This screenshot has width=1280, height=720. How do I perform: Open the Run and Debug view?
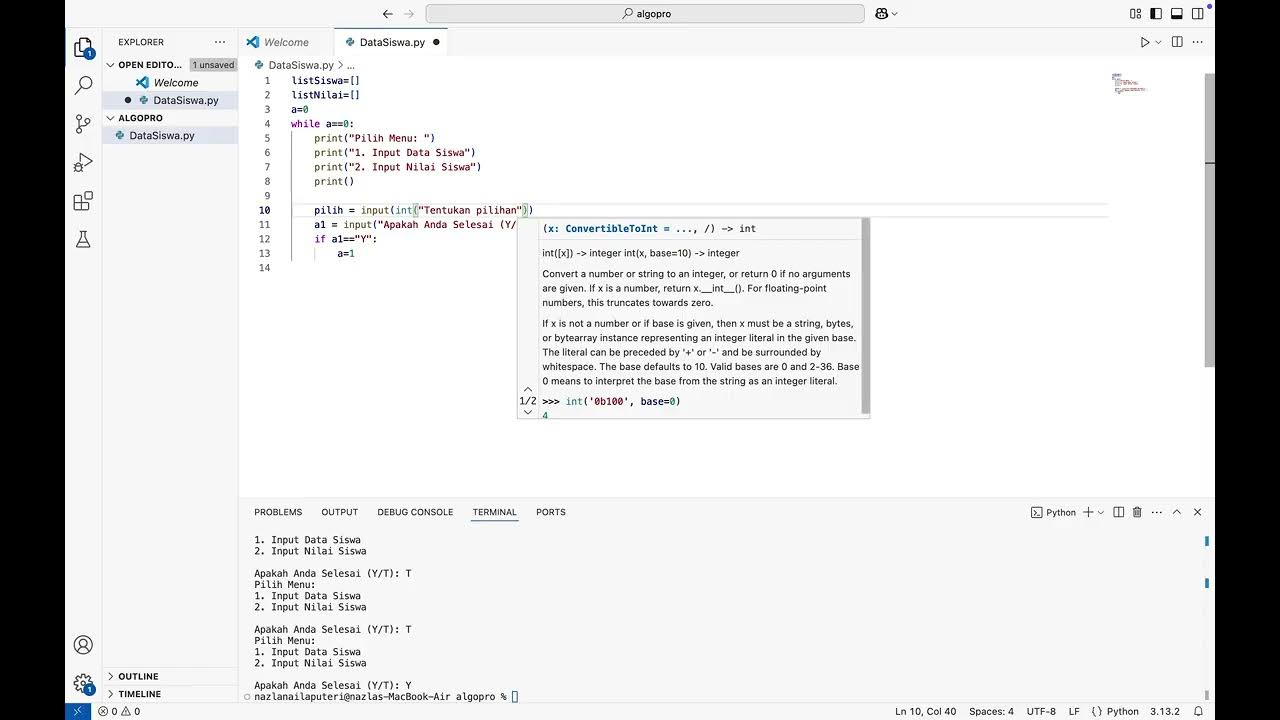pos(84,163)
